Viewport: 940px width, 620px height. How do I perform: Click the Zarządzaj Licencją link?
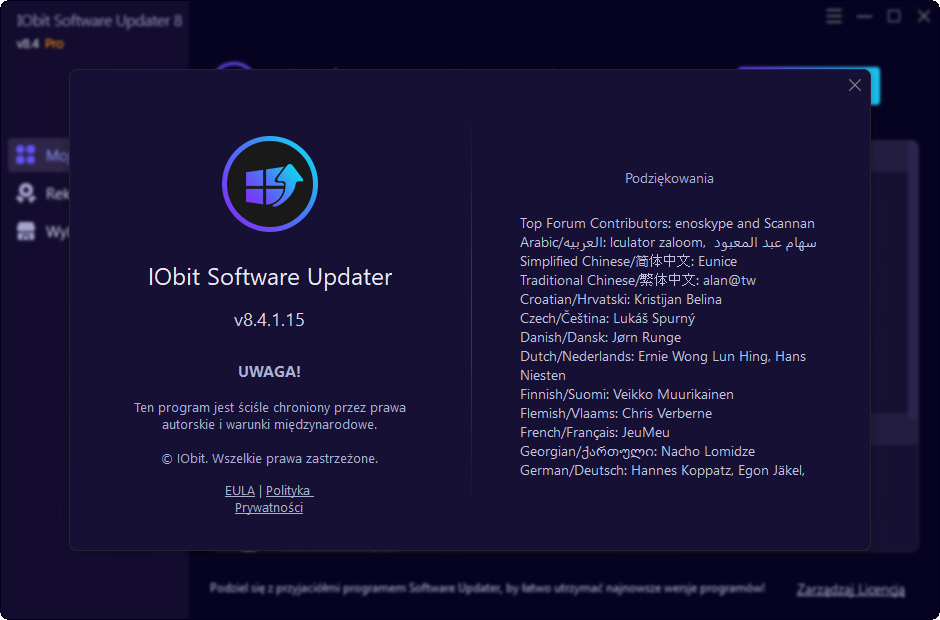point(850,589)
